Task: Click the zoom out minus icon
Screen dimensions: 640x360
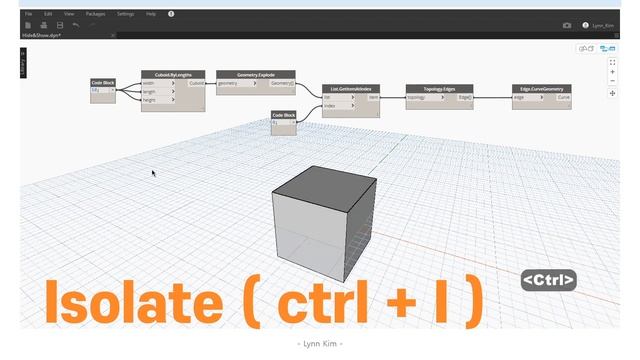Action: tap(612, 81)
